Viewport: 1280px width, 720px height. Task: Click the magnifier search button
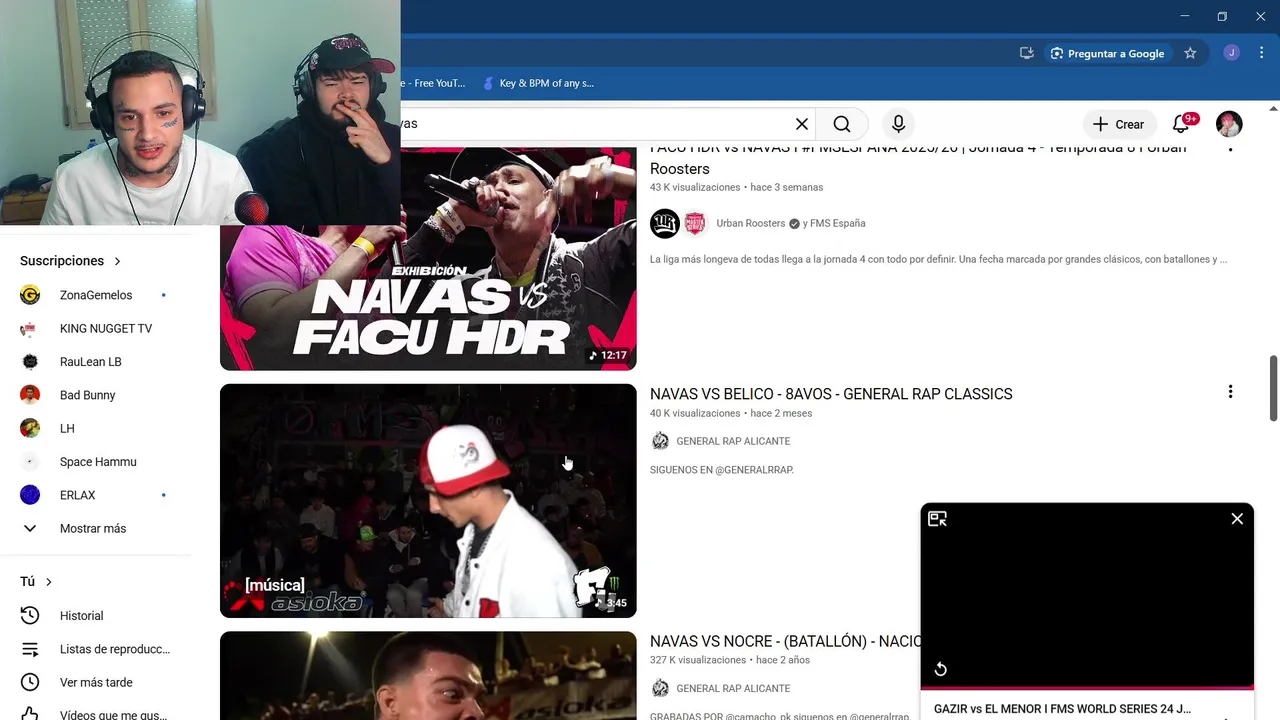pyautogui.click(x=842, y=124)
